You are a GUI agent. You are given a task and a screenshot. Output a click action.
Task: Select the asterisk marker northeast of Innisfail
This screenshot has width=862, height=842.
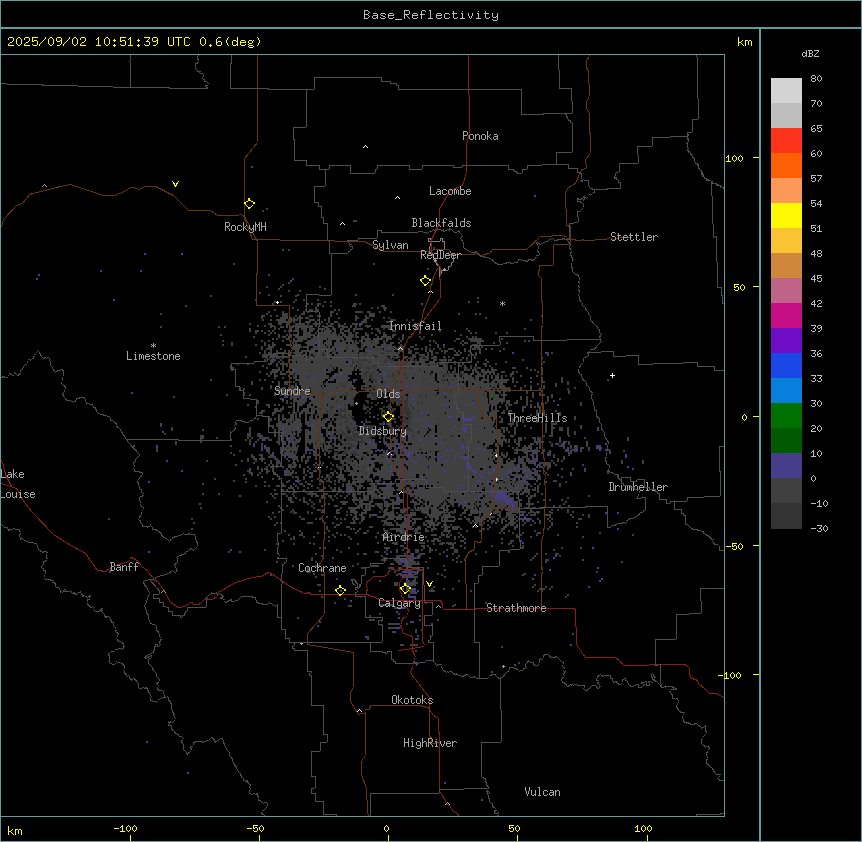coord(502,303)
